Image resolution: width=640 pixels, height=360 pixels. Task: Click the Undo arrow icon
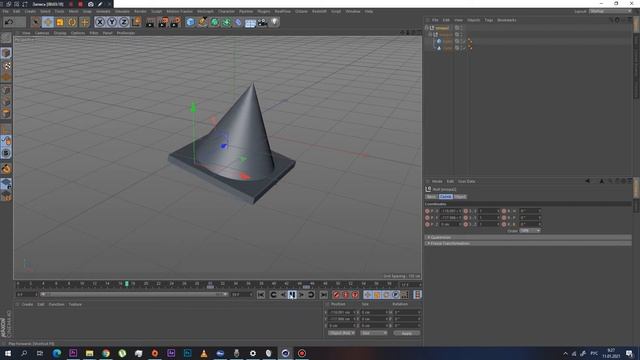pyautogui.click(x=9, y=22)
